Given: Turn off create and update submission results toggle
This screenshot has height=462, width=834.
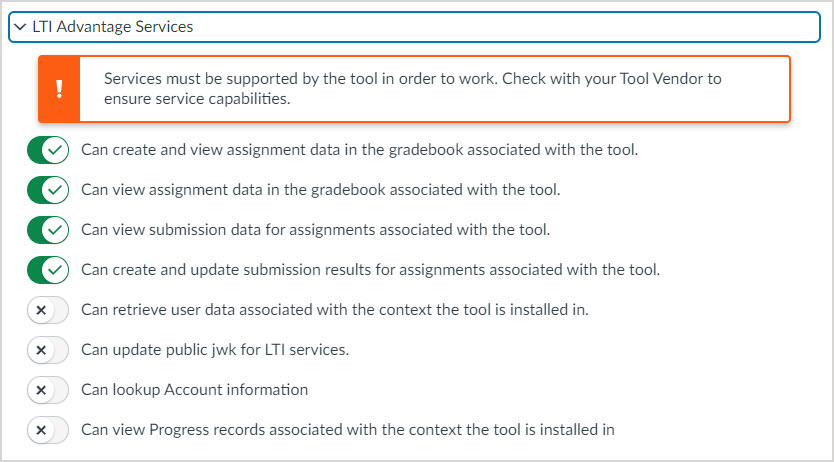Looking at the screenshot, I should [48, 270].
